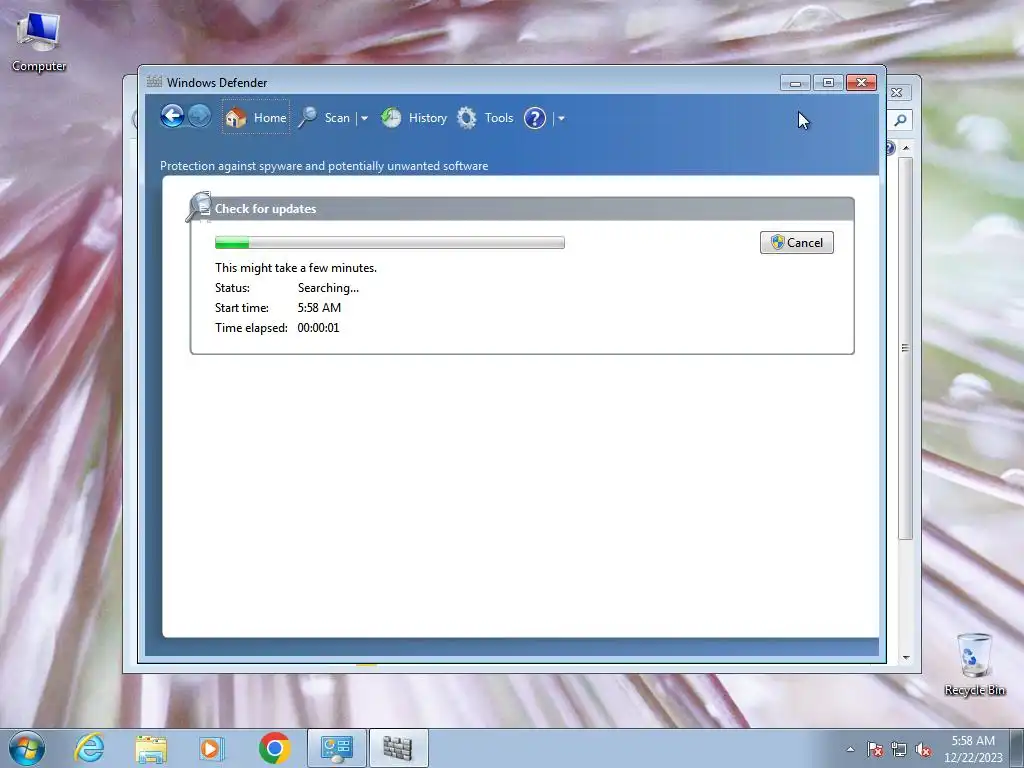Click the search icon in background window
The image size is (1024, 768).
click(901, 120)
